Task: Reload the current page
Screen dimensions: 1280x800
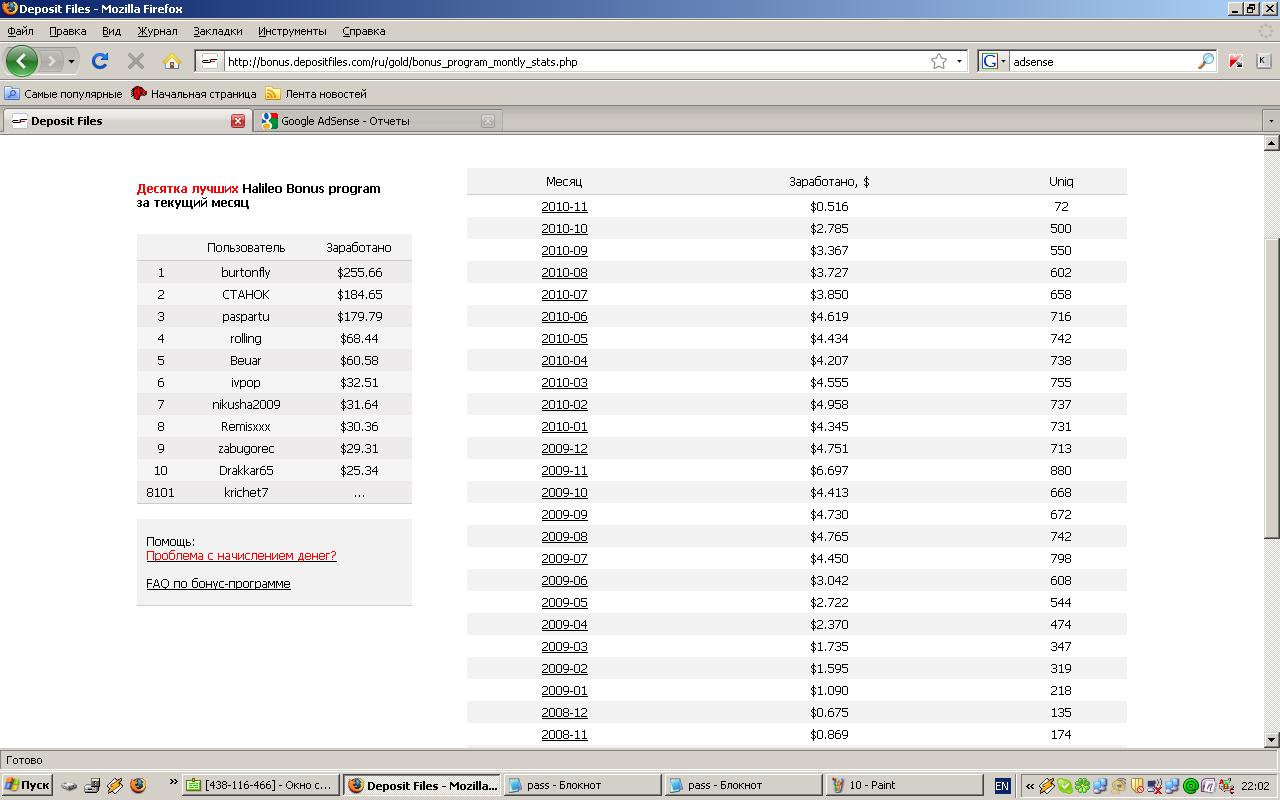Action: pos(100,61)
